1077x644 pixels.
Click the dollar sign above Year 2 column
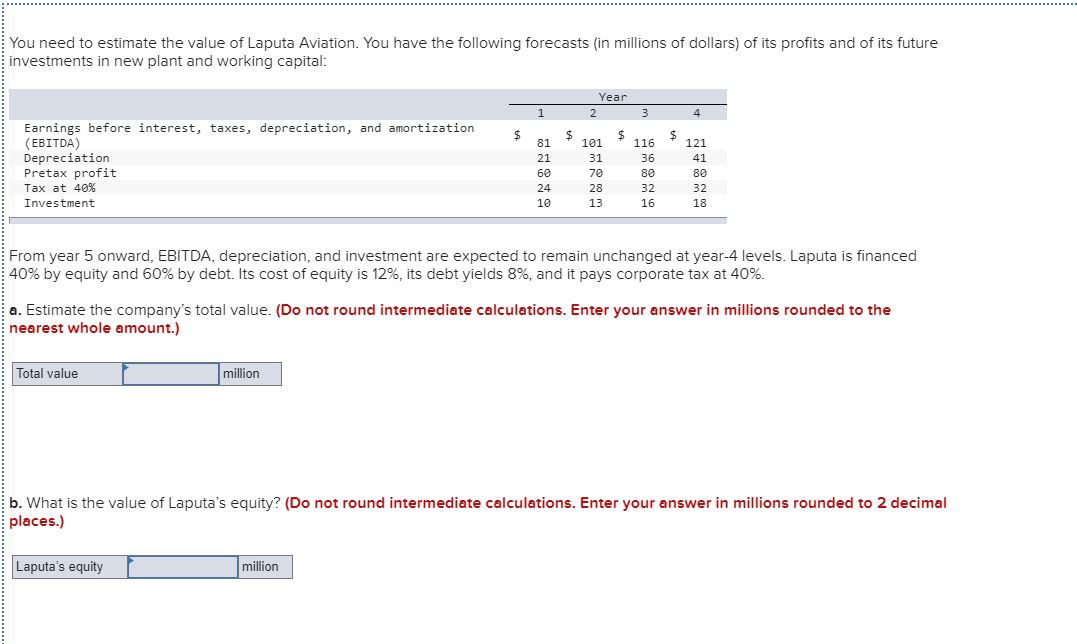[567, 135]
